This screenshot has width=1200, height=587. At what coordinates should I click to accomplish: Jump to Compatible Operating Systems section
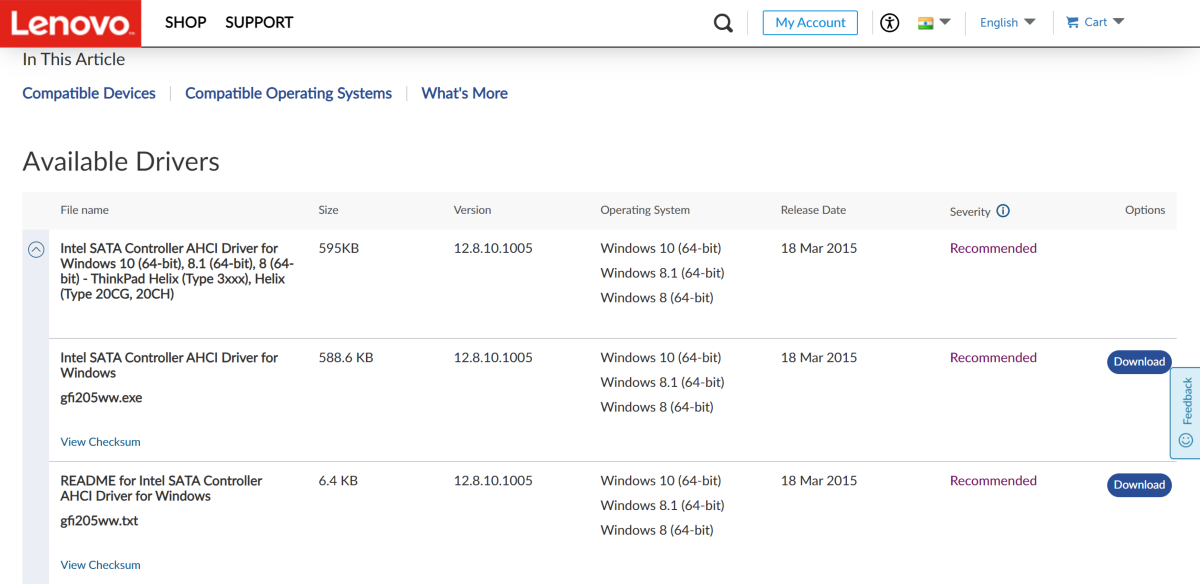point(288,93)
